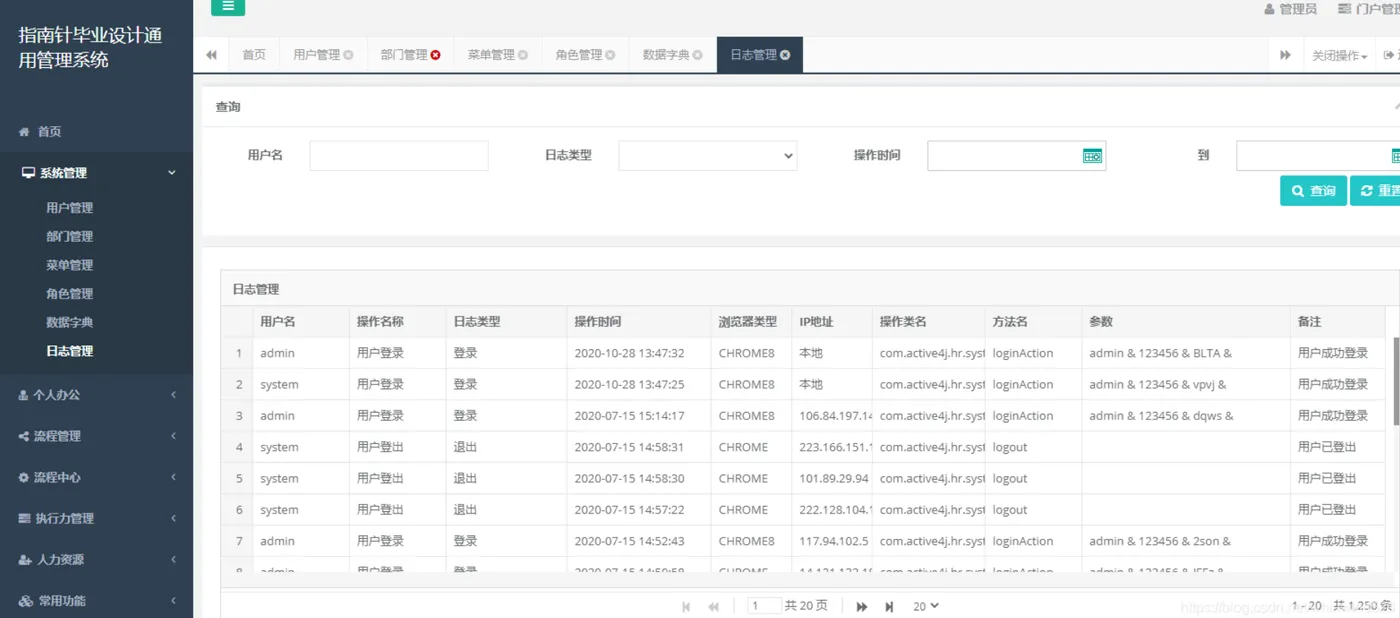
Task: Change page size dropdown showing 20
Action: [x=926, y=607]
